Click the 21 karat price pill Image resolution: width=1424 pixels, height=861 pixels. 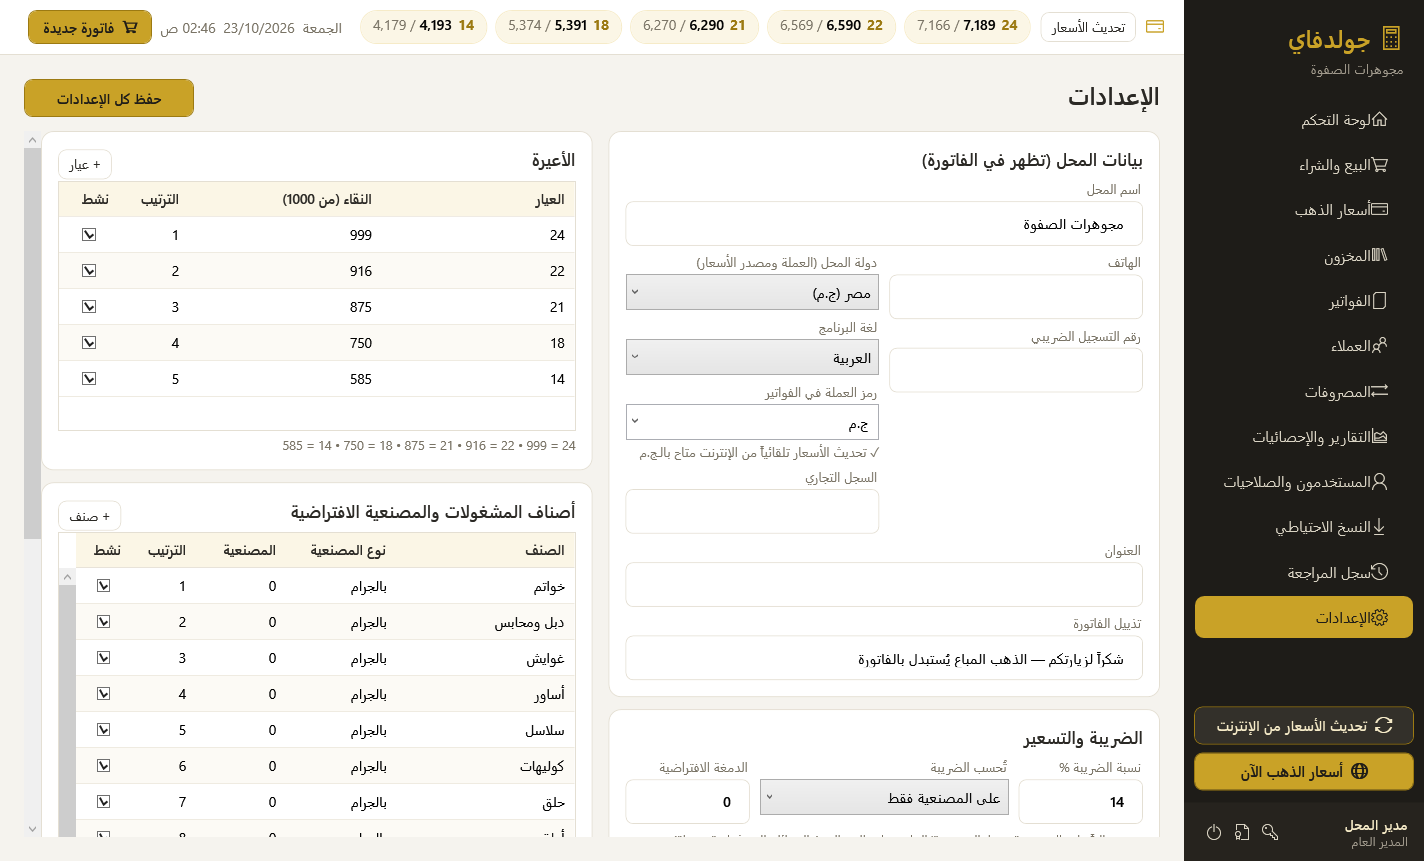694,26
